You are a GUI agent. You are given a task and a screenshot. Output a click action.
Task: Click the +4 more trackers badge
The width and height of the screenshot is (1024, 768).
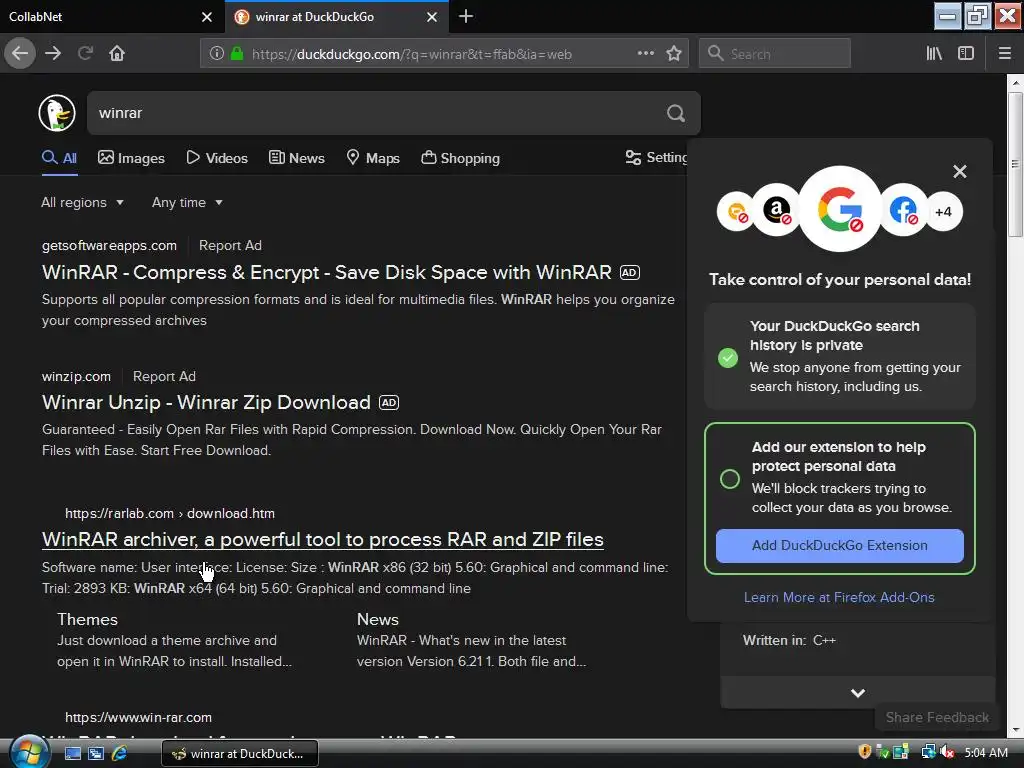(x=944, y=212)
